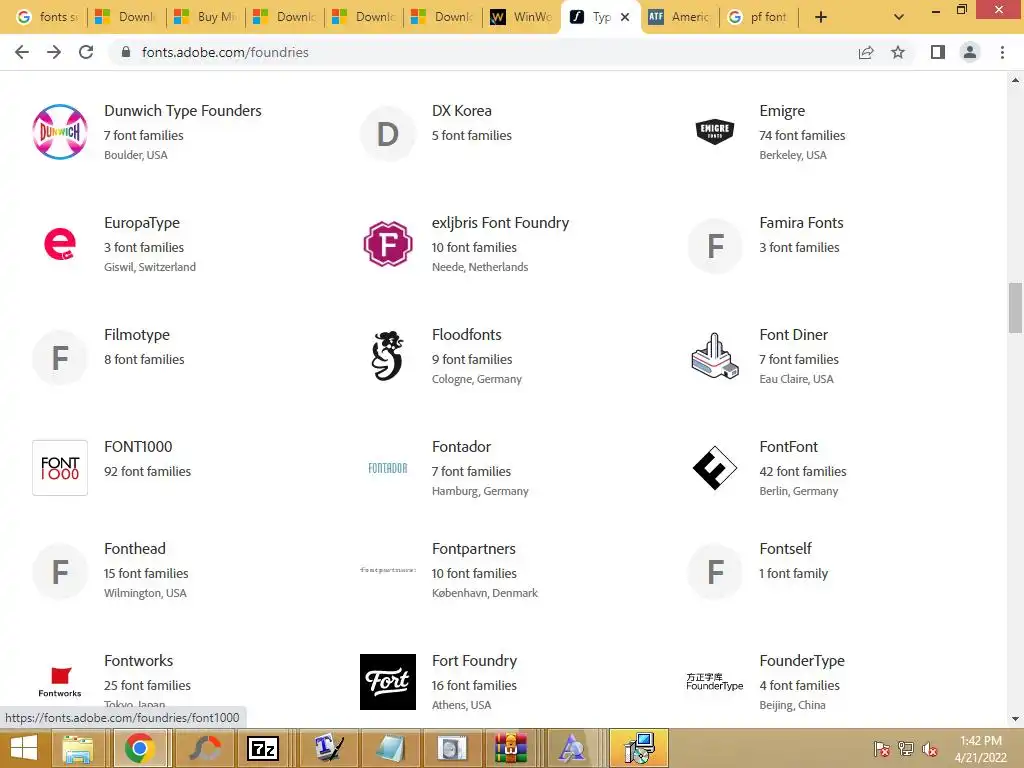Go back to the previous page

tap(22, 52)
